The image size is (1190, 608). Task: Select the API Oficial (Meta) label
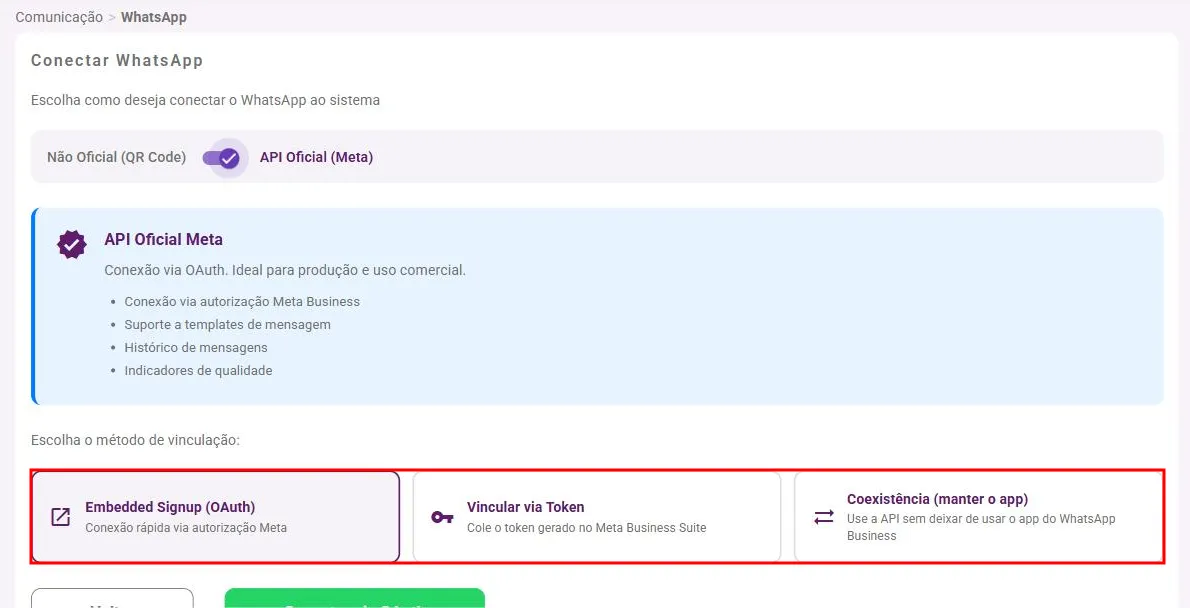[x=316, y=157]
